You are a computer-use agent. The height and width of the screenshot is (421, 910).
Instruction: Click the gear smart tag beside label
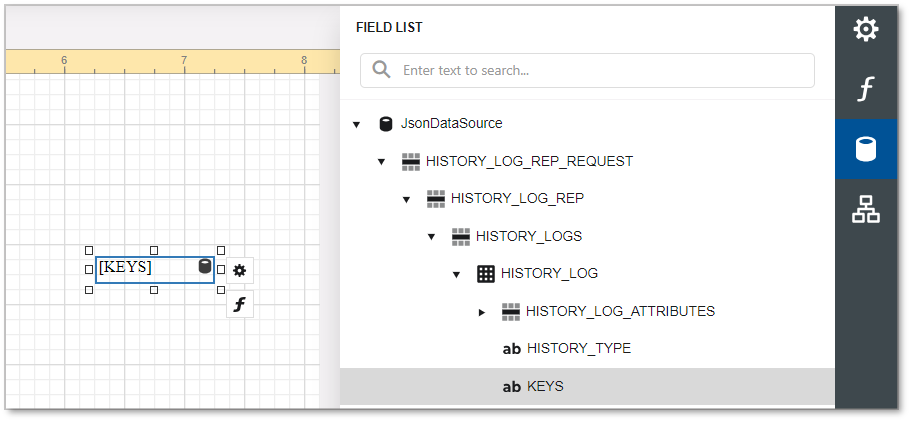240,270
